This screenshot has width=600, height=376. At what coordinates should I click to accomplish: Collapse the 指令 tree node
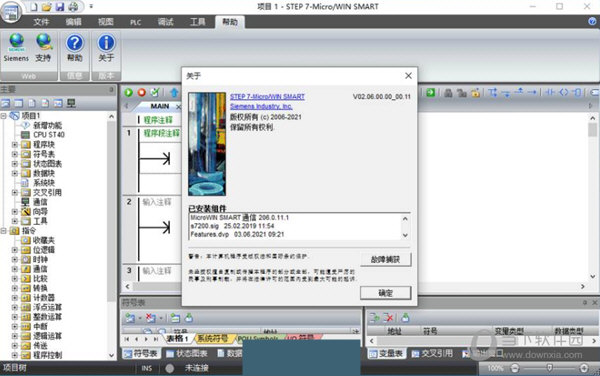pos(4,231)
